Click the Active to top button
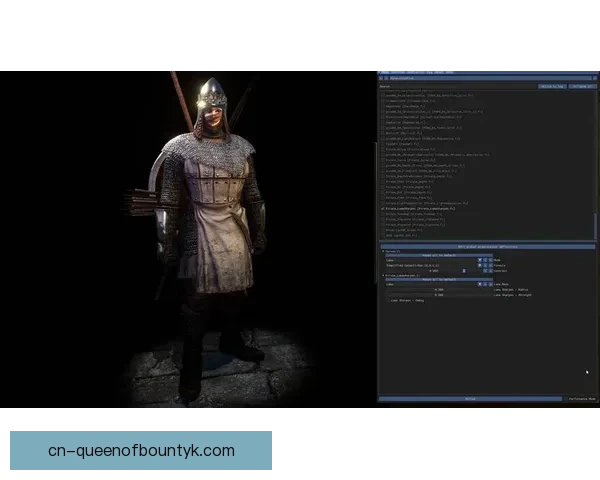Screen dimensions: 600x480 (551, 87)
